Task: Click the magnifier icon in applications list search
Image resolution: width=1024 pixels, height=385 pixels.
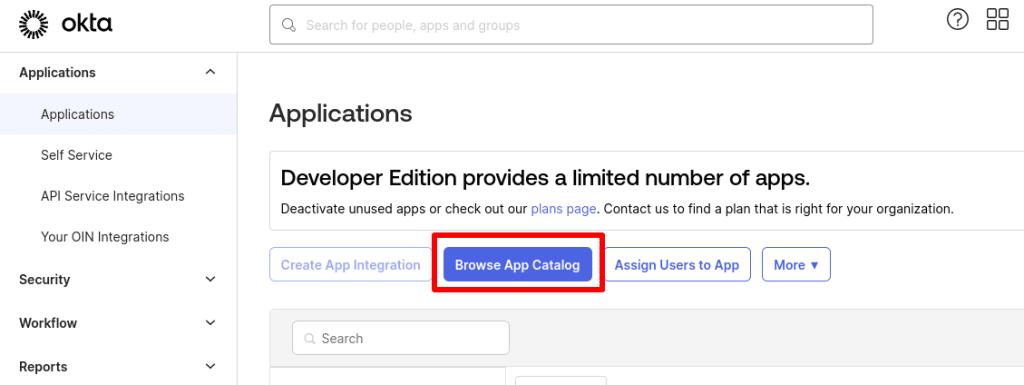Action: tap(310, 338)
